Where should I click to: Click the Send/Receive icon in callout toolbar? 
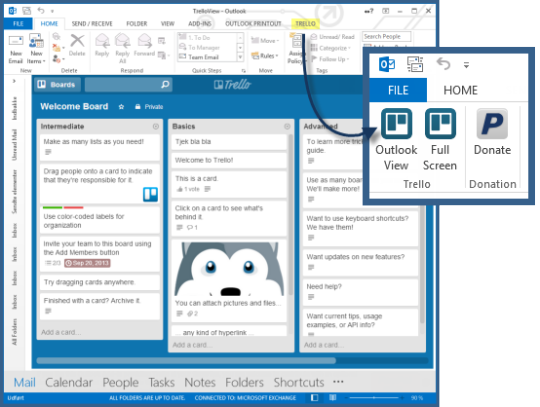(415, 64)
